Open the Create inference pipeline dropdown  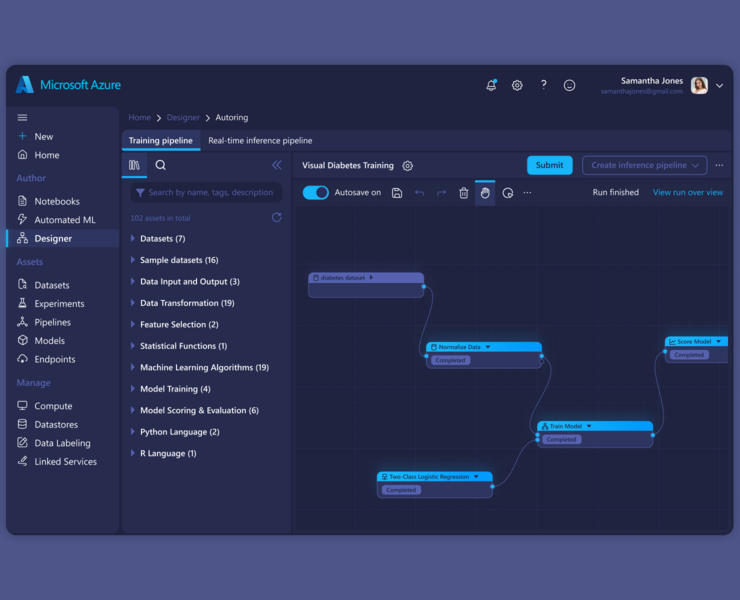644,165
